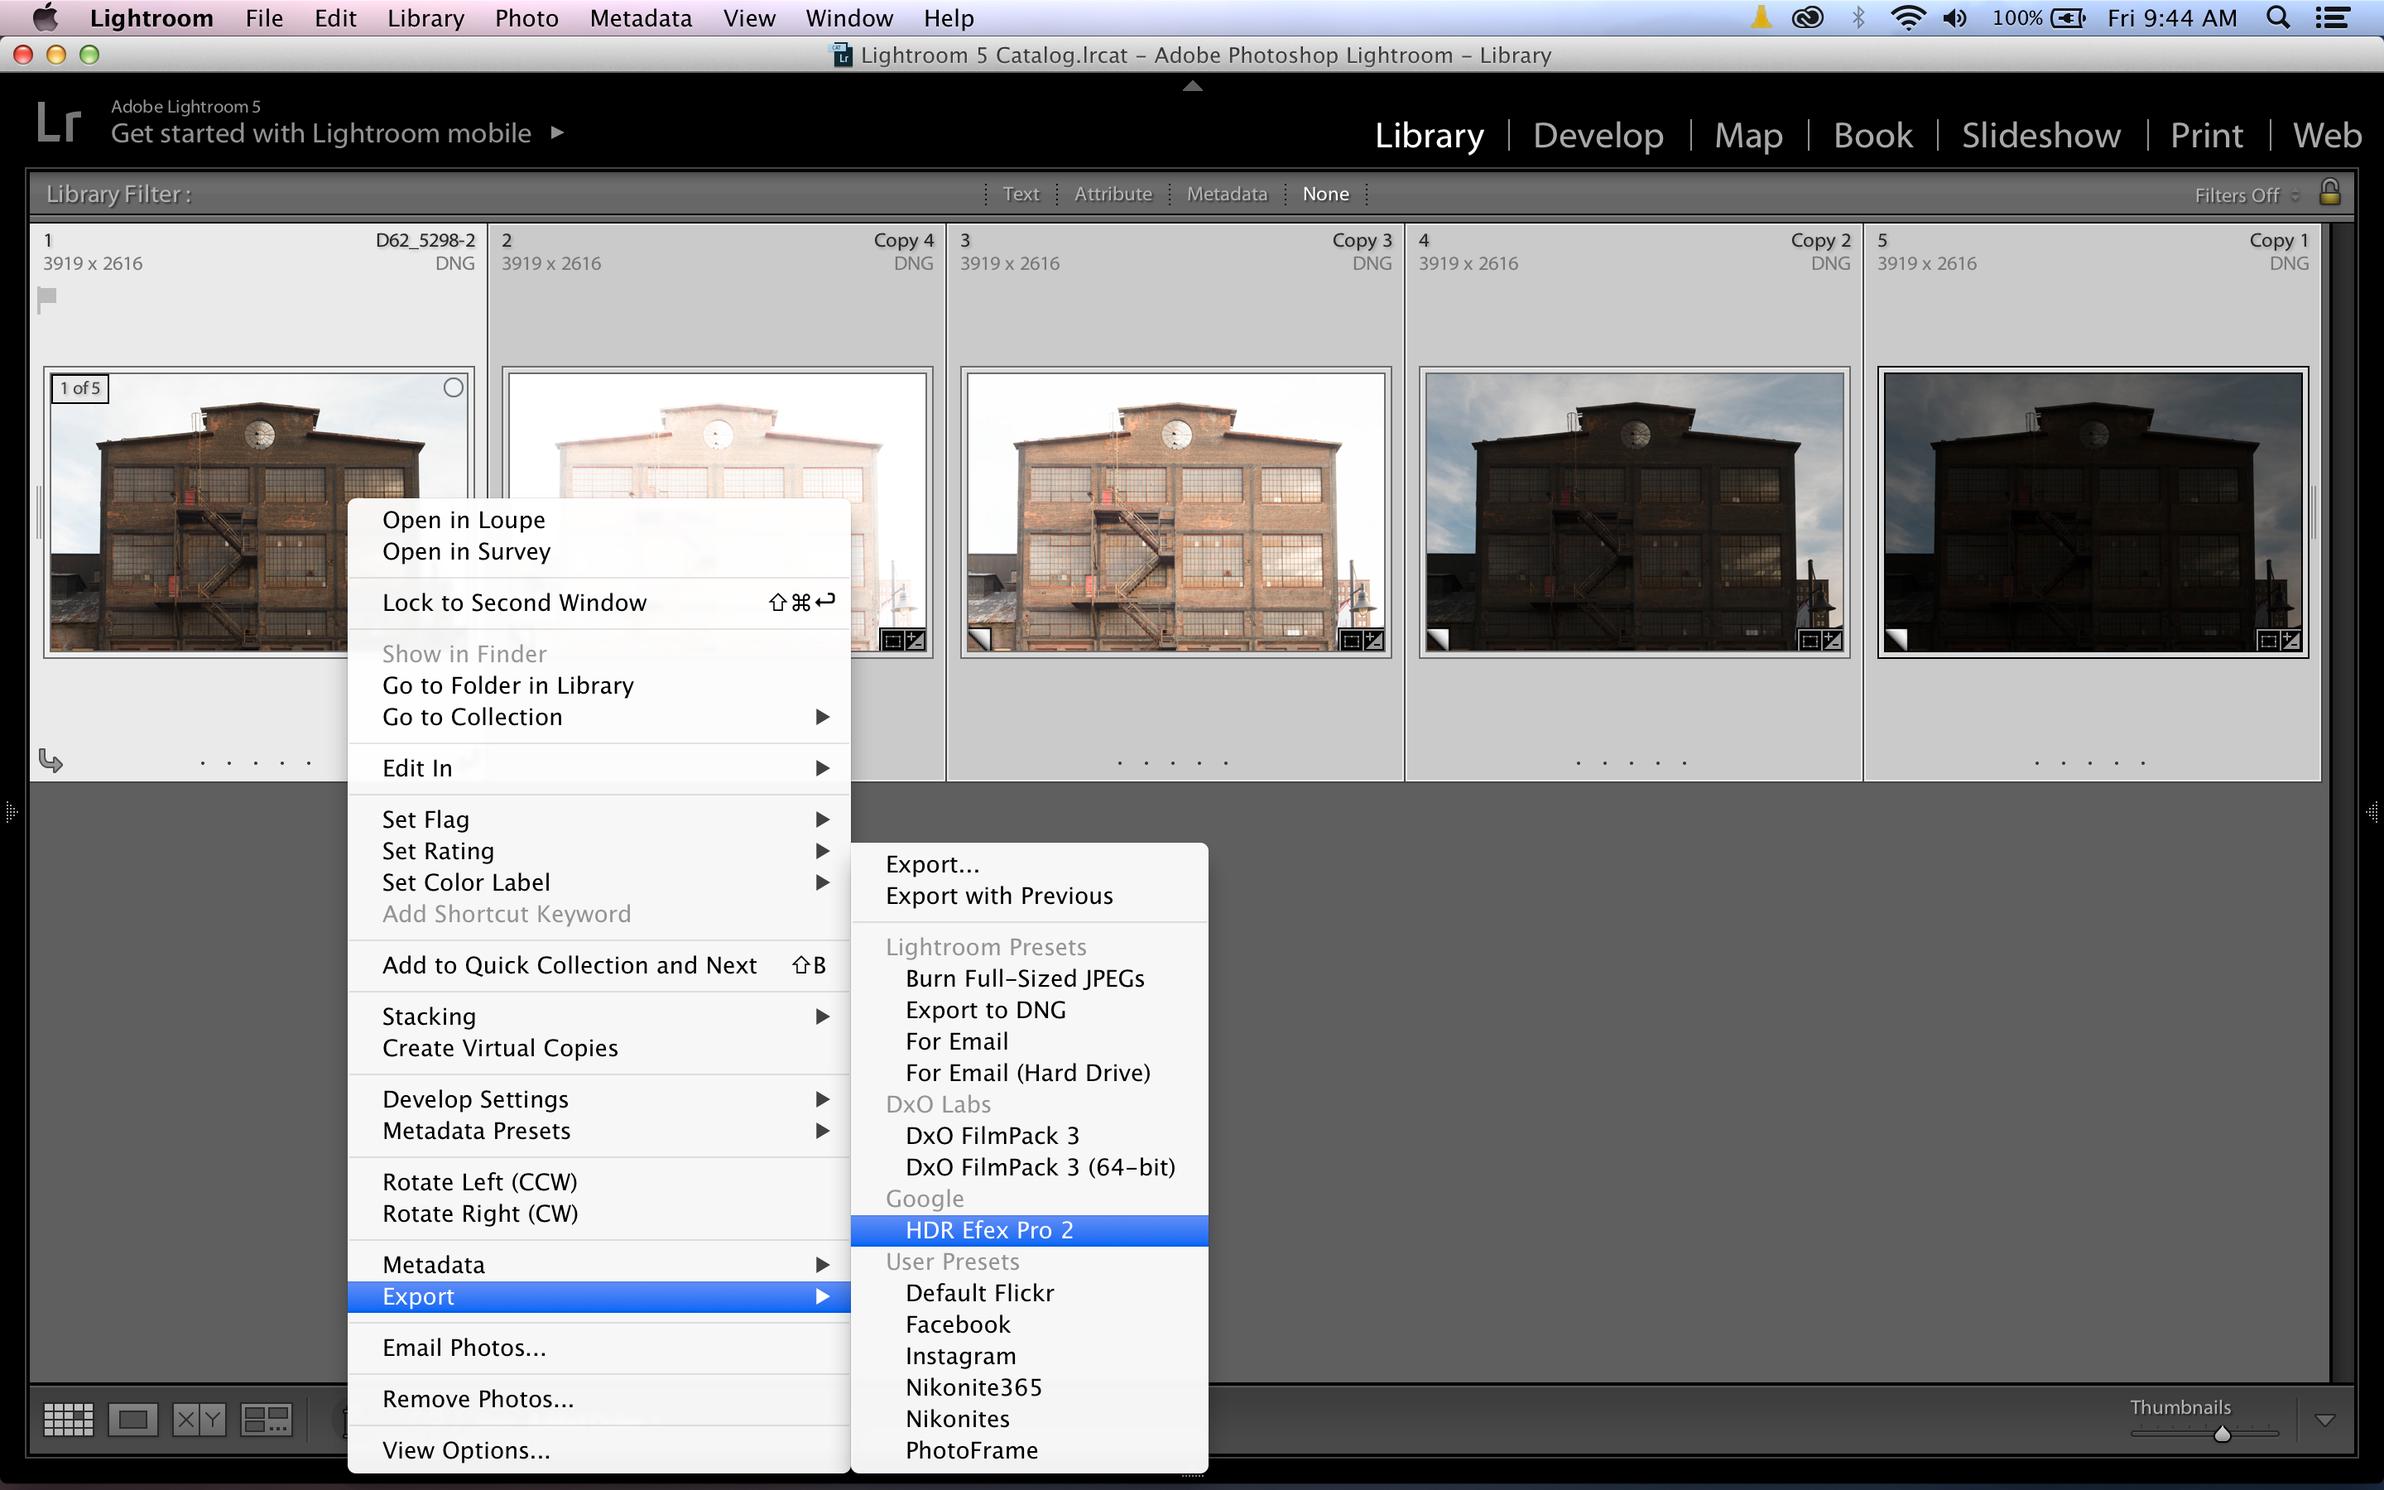Screen dimensions: 2384x1490
Task: Click crop badge on Copy 3 thumbnail
Action: pos(1350,640)
